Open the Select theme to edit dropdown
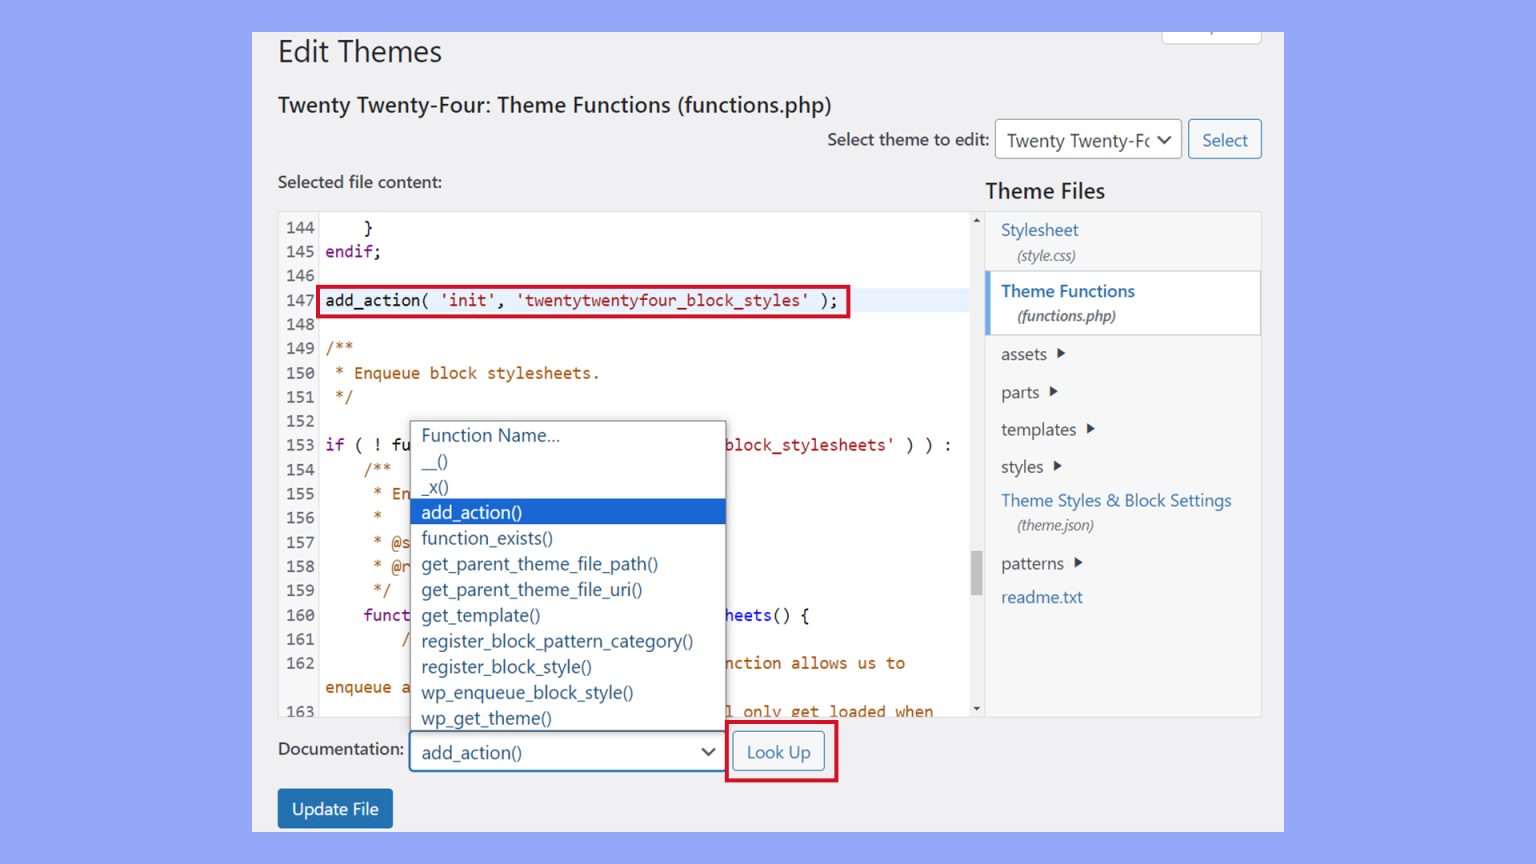1536x864 pixels. [x=1087, y=140]
